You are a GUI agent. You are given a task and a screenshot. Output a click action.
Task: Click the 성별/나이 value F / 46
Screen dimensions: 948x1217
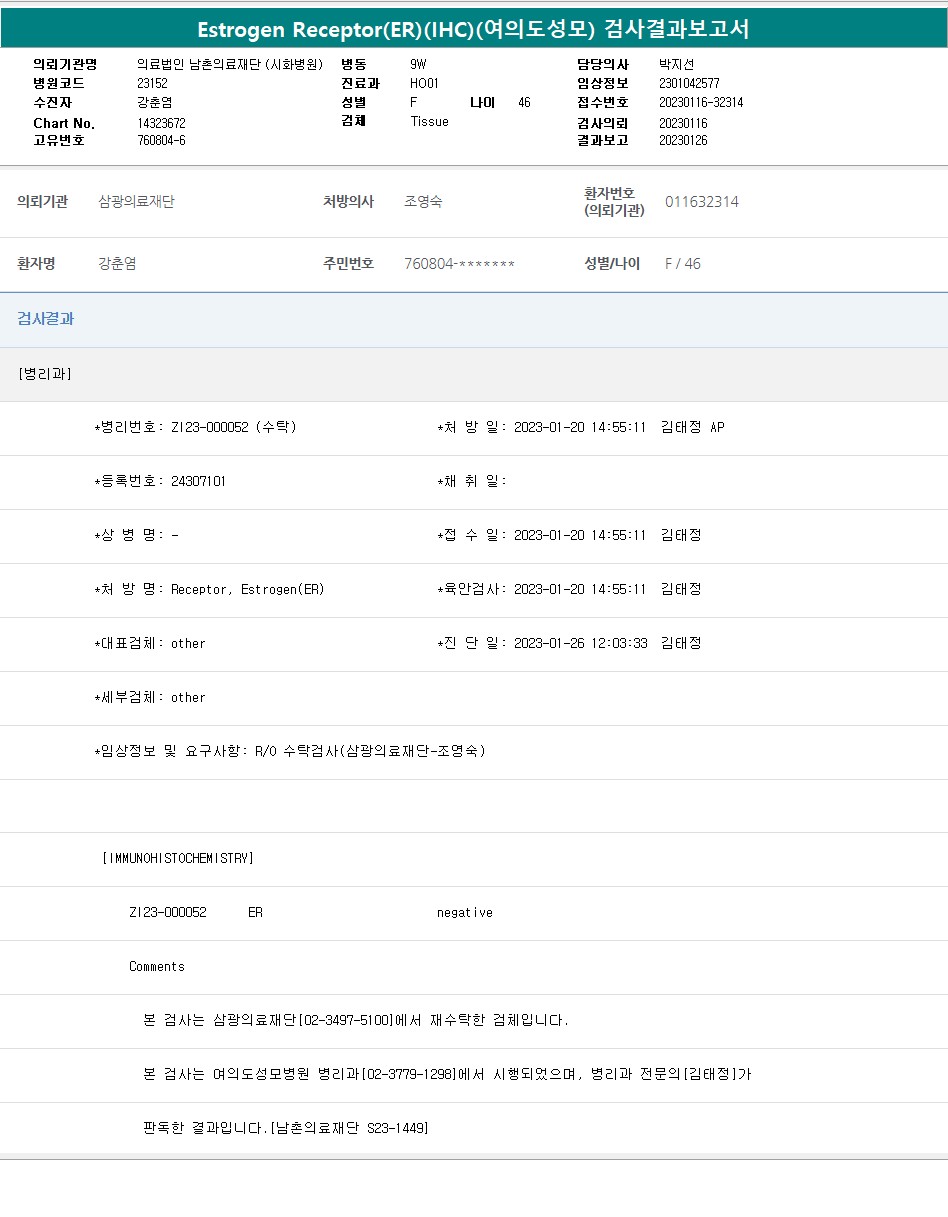pos(683,264)
